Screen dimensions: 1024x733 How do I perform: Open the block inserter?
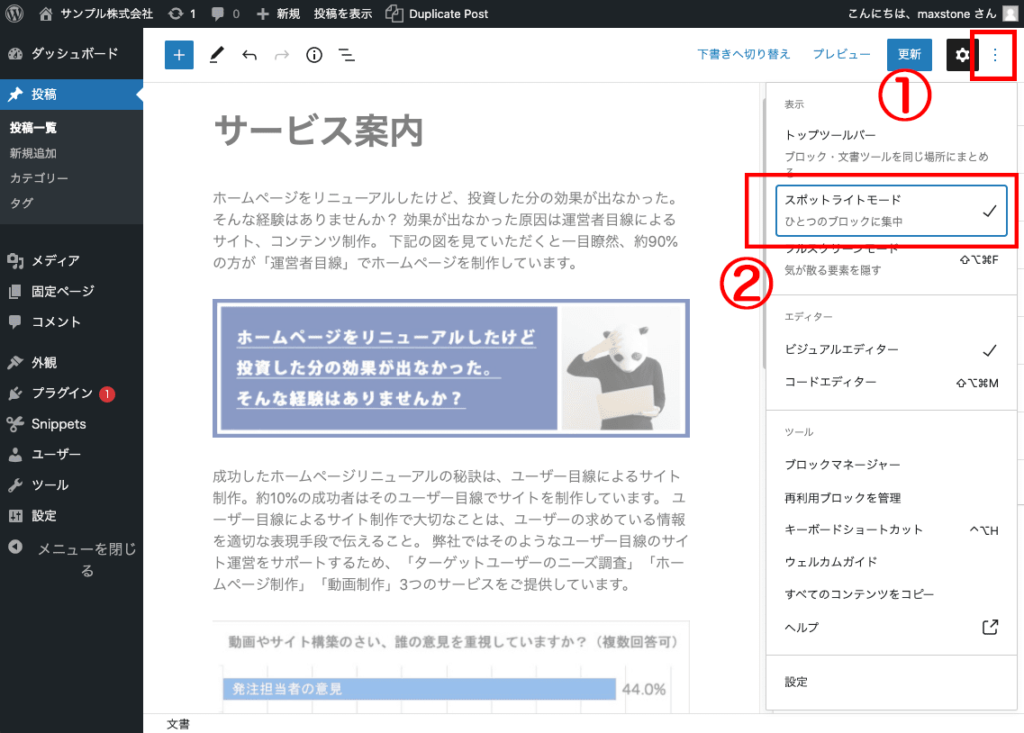pyautogui.click(x=178, y=55)
